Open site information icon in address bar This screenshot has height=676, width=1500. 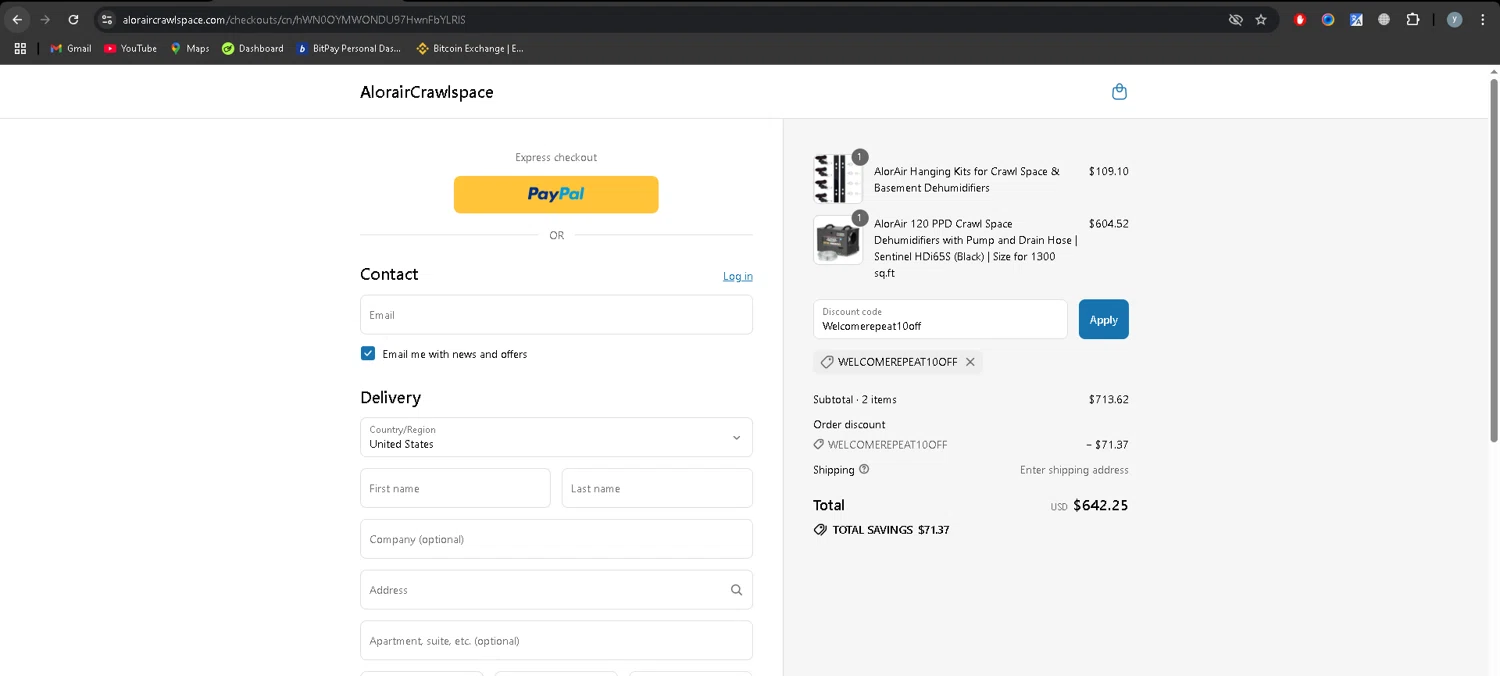pos(108,19)
